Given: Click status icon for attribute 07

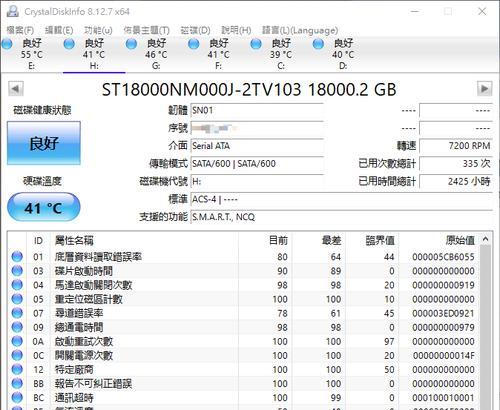Looking at the screenshot, I should [x=17, y=313].
